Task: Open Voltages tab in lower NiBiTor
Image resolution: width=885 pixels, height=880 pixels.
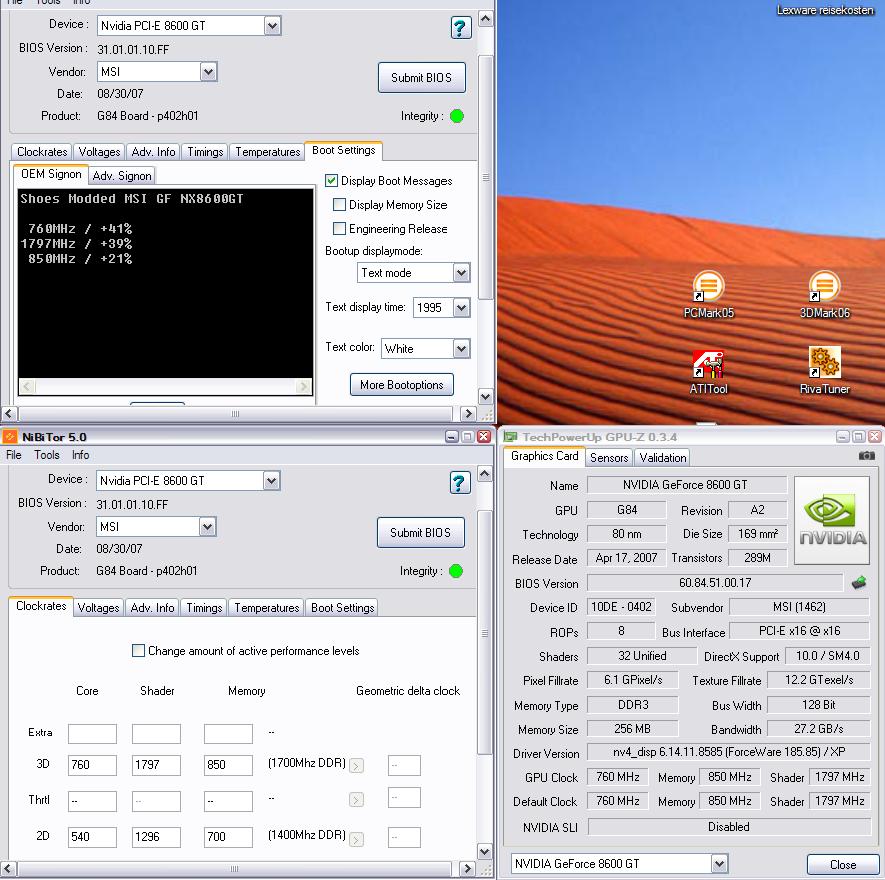Action: point(98,607)
